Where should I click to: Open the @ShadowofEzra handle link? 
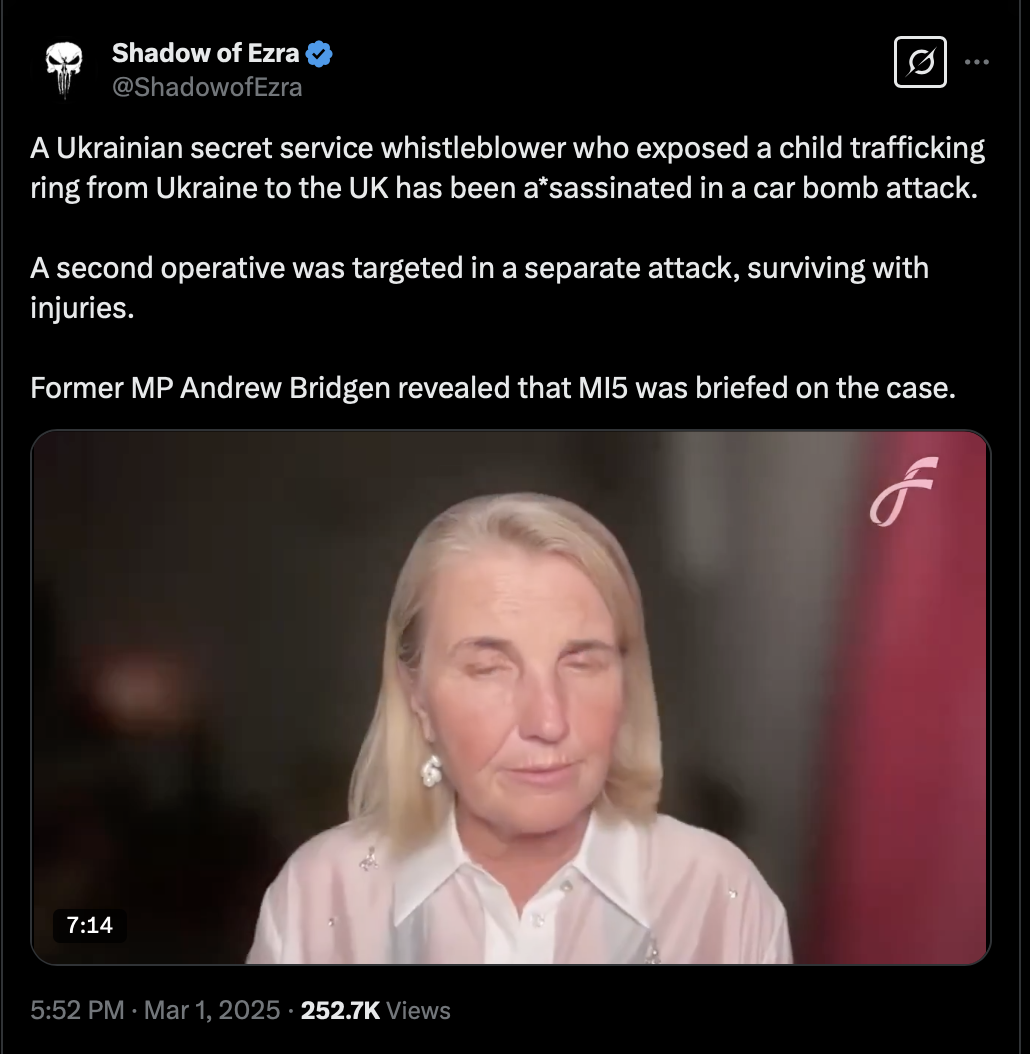pyautogui.click(x=207, y=87)
